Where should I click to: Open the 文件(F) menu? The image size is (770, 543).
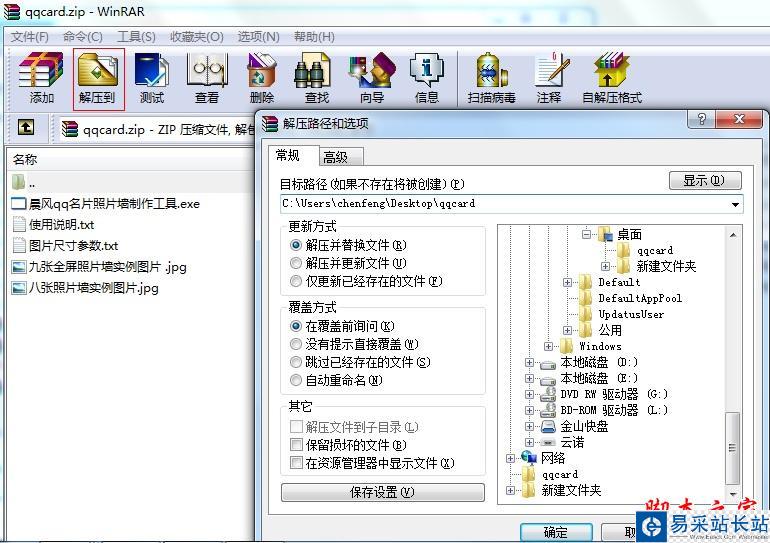29,37
